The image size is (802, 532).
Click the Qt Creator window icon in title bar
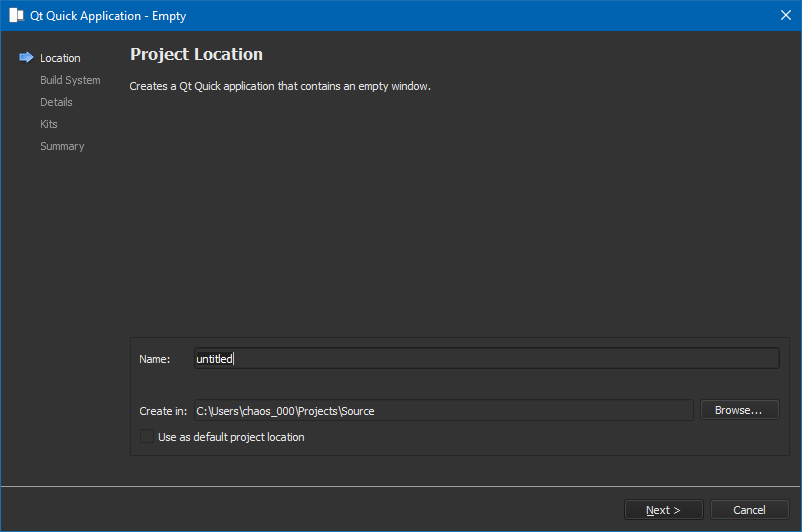(x=16, y=15)
